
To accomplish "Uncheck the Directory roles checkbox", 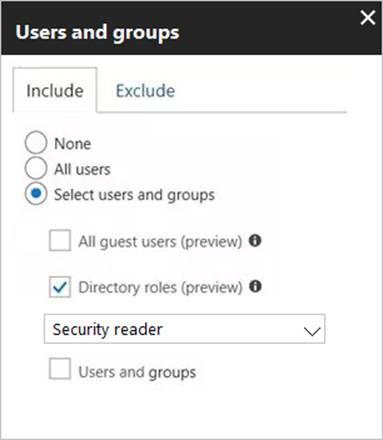I will tap(60, 287).
